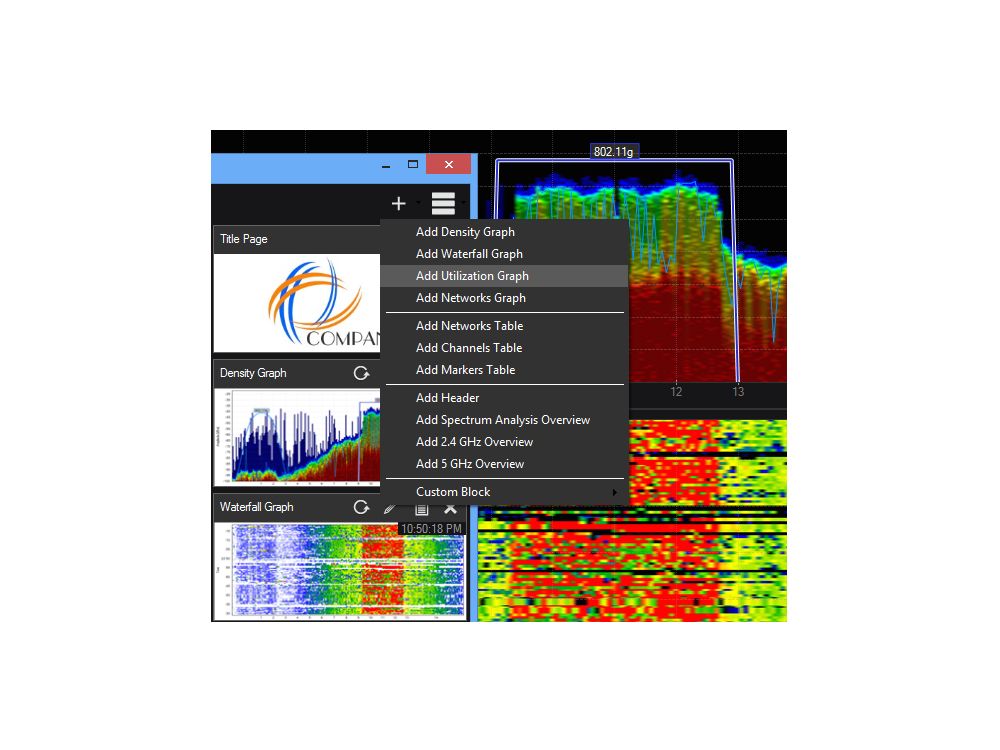The width and height of the screenshot is (1000, 750).
Task: Choose Add Markers Table menu entry
Action: pyautogui.click(x=504, y=370)
